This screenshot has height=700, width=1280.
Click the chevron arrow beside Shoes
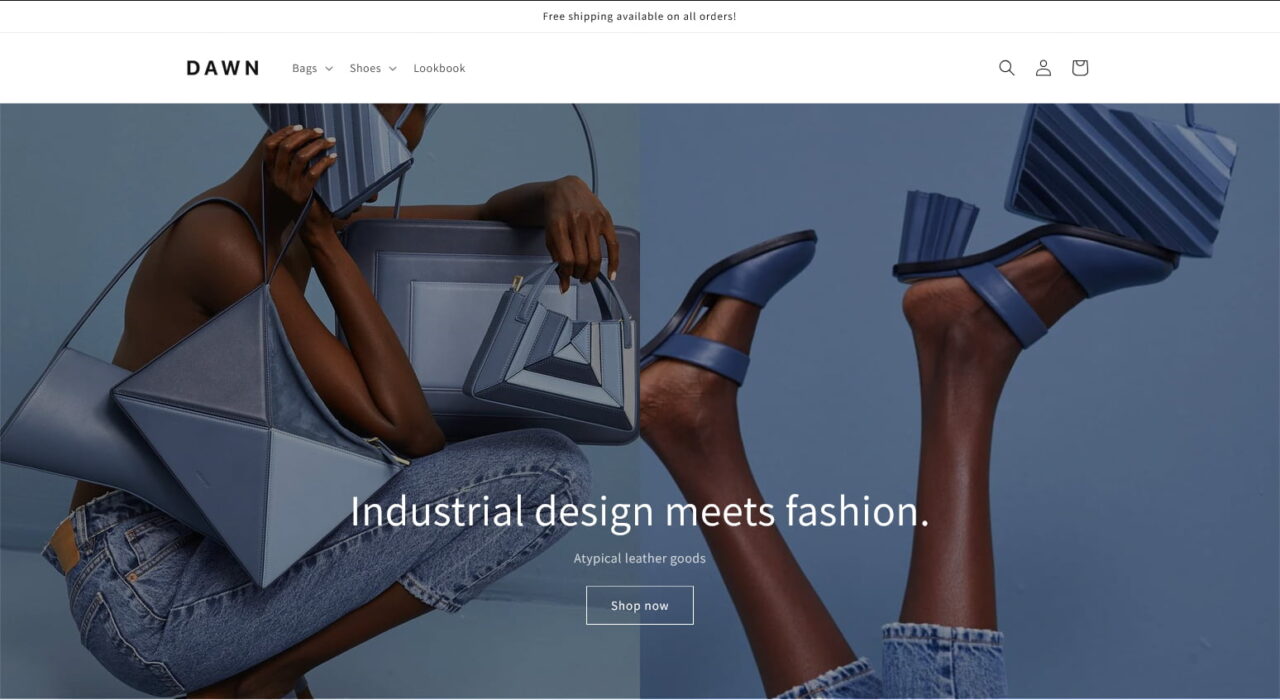[x=392, y=69]
